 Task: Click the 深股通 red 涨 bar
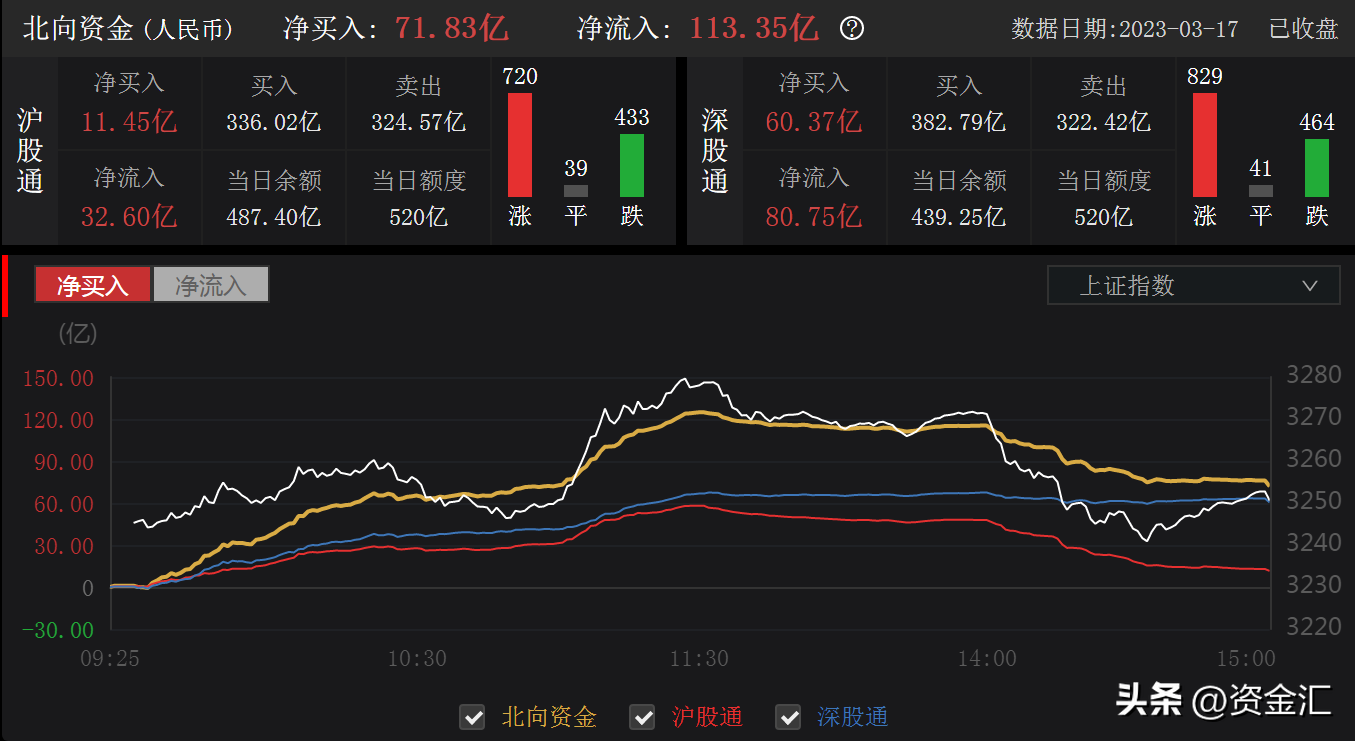[1205, 145]
